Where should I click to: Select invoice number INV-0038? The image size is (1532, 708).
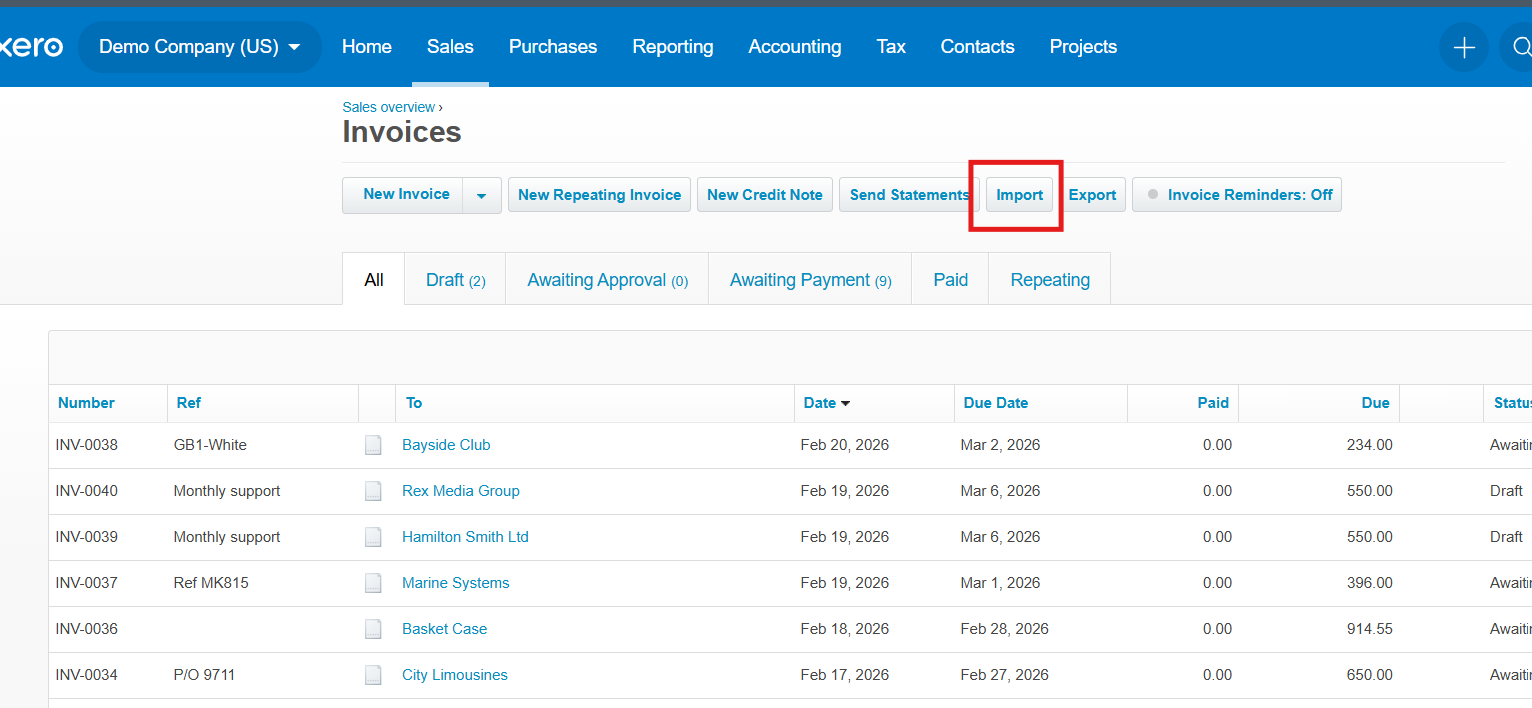click(87, 445)
